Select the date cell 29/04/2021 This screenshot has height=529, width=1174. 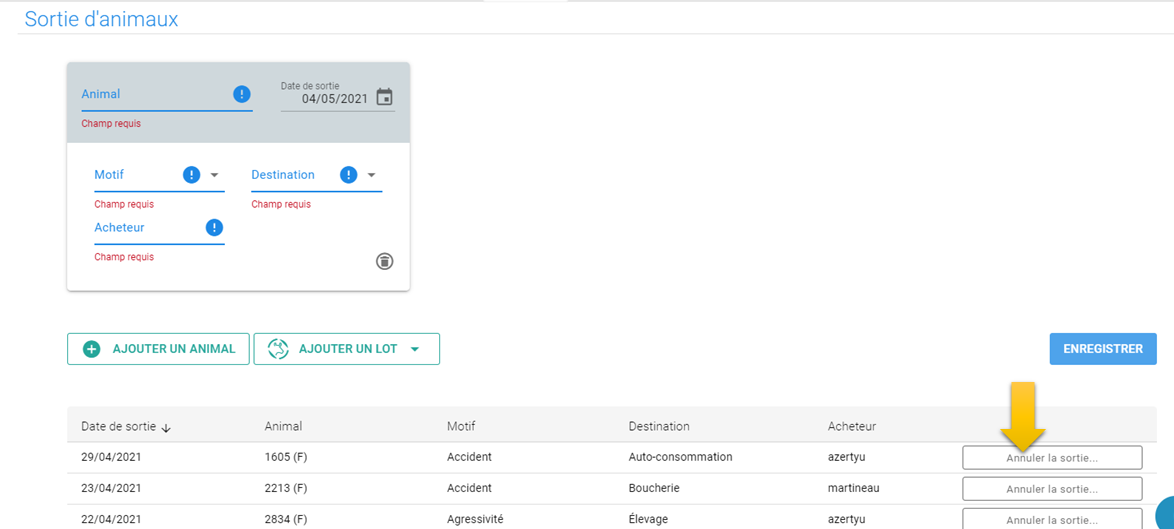[111, 456]
